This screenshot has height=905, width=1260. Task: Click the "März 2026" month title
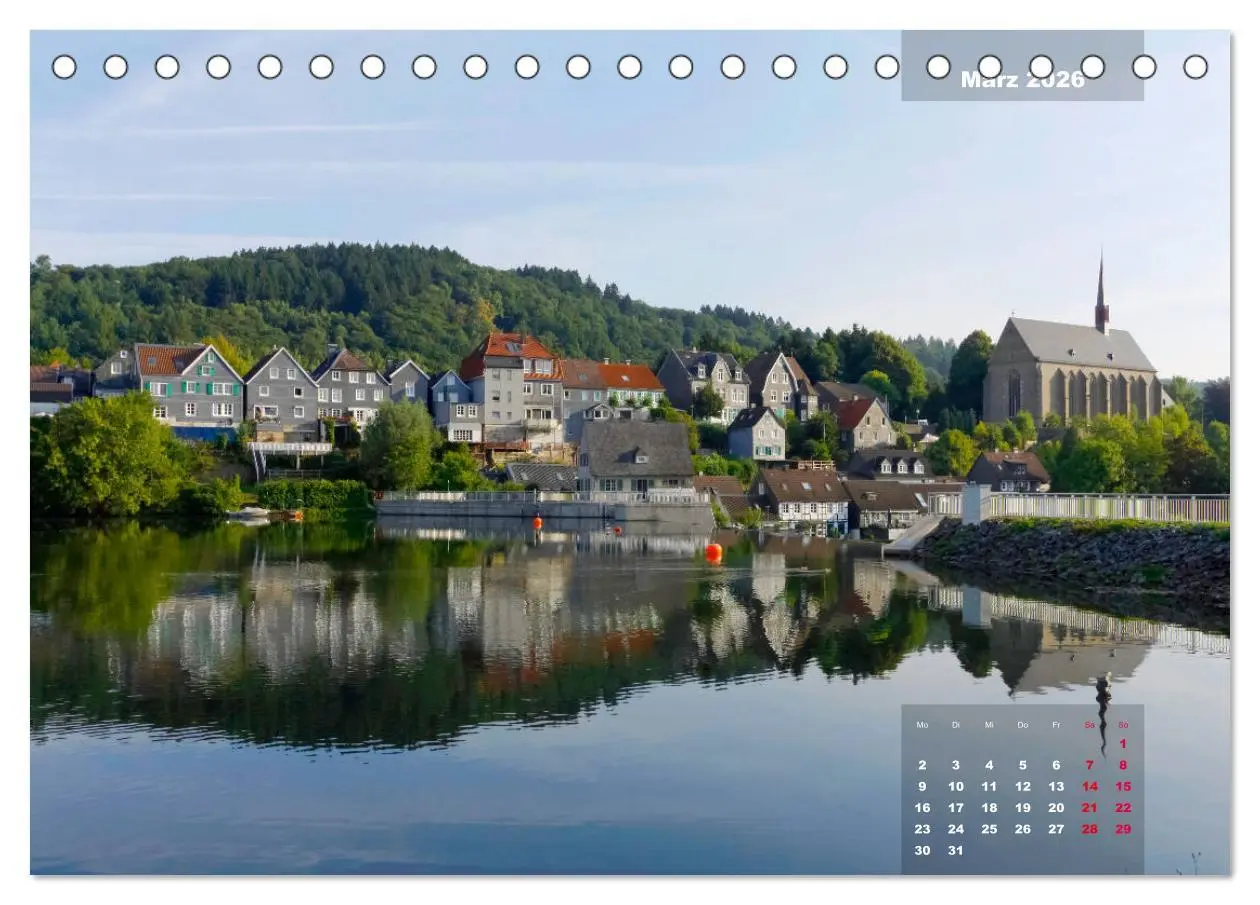click(1022, 80)
